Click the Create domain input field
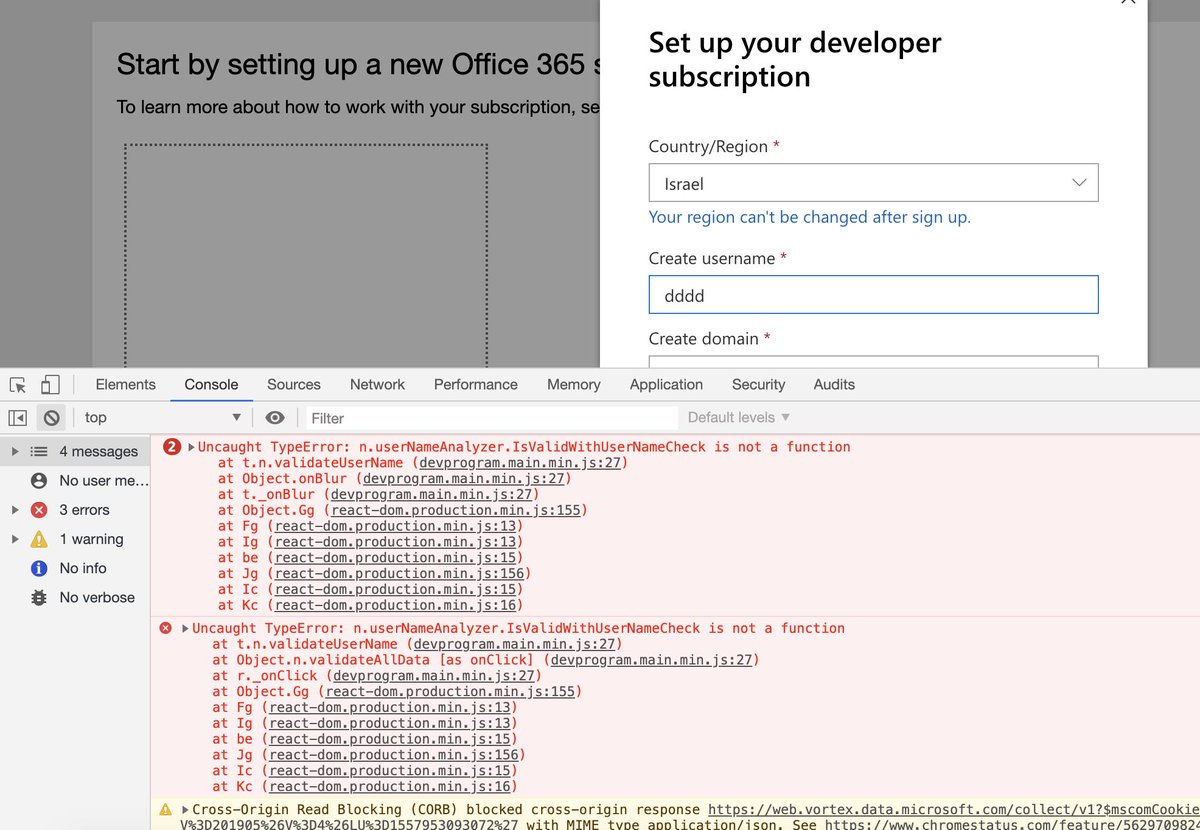 (873, 362)
